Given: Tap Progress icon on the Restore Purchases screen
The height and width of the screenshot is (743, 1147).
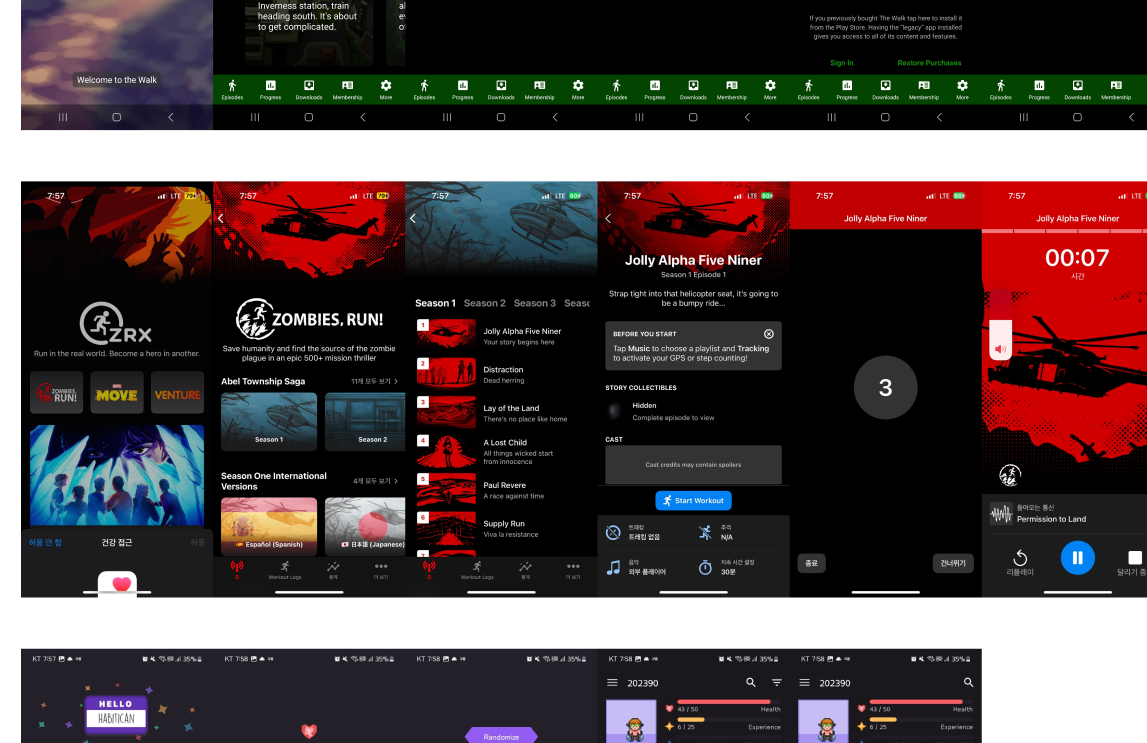Looking at the screenshot, I should point(847,89).
